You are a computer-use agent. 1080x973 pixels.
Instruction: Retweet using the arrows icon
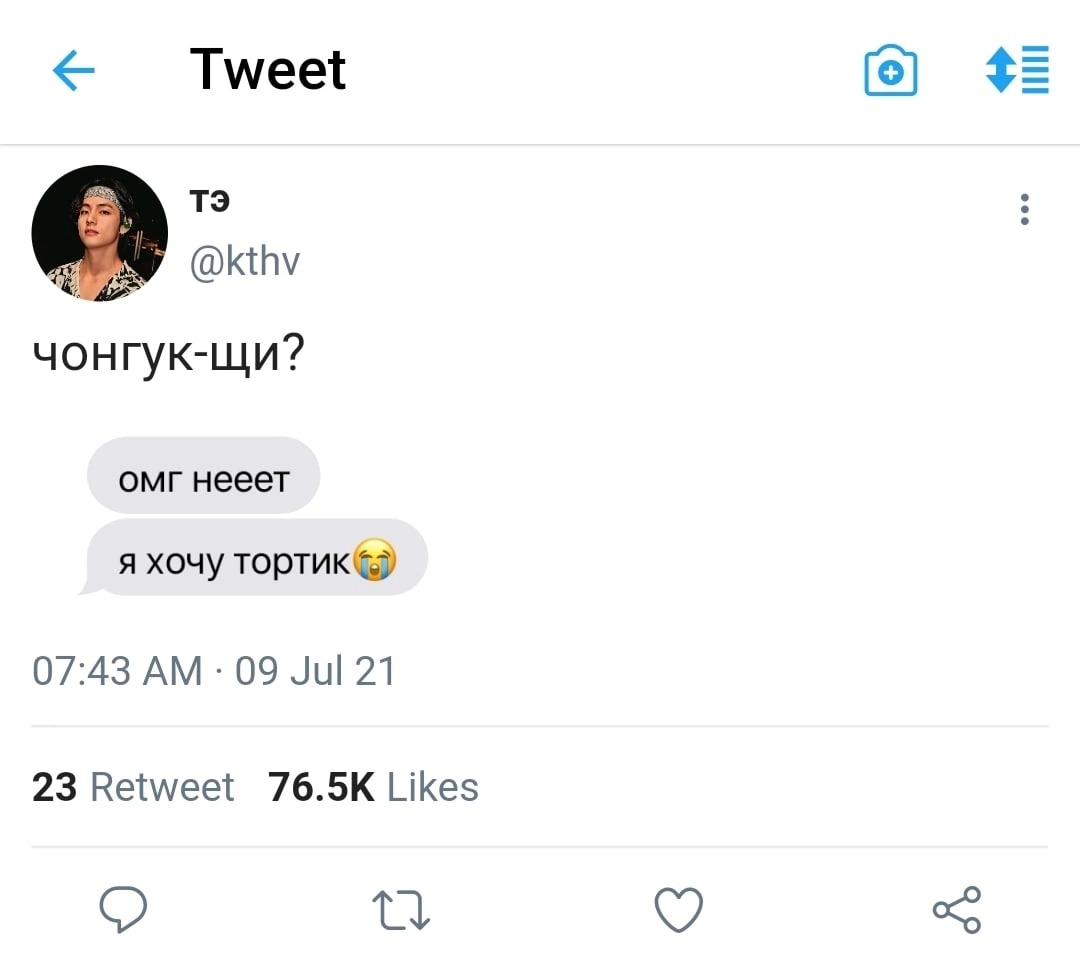tap(401, 911)
